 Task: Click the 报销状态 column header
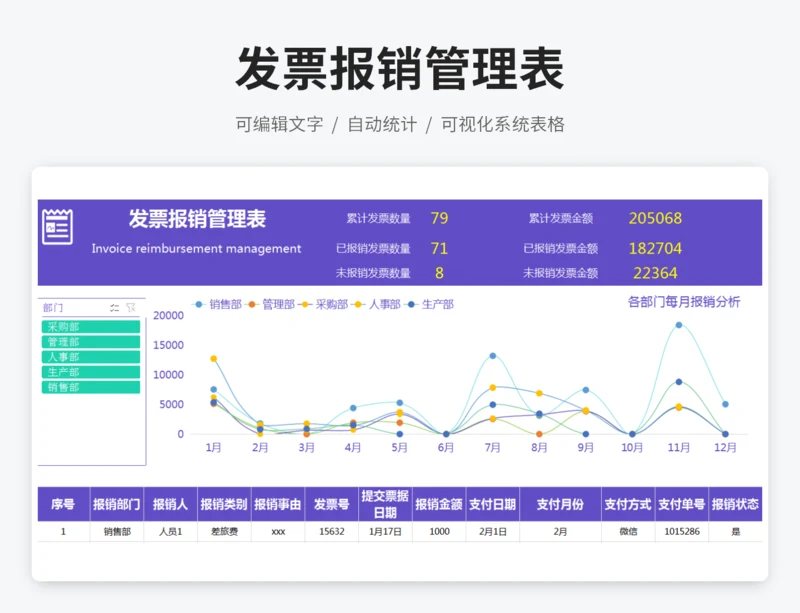735,504
